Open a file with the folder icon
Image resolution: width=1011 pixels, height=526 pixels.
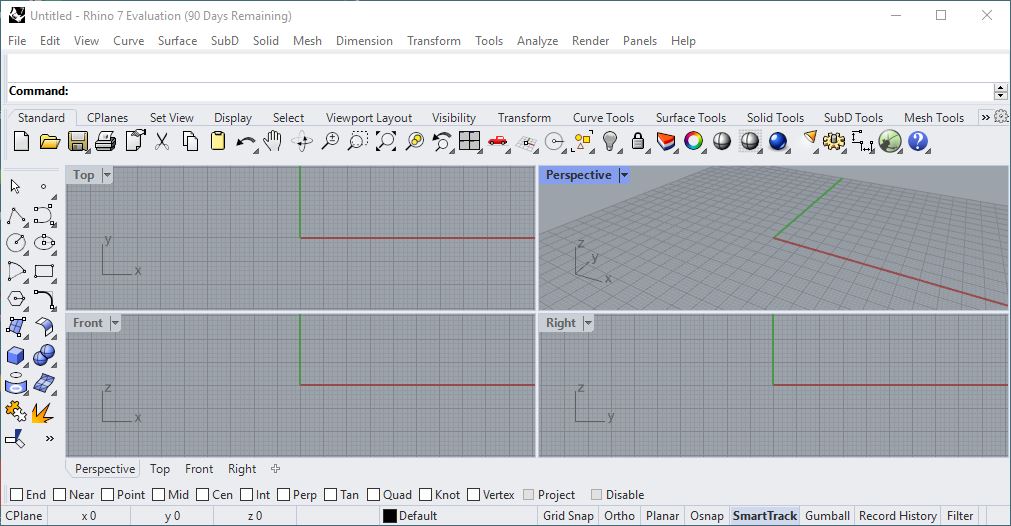click(x=50, y=141)
